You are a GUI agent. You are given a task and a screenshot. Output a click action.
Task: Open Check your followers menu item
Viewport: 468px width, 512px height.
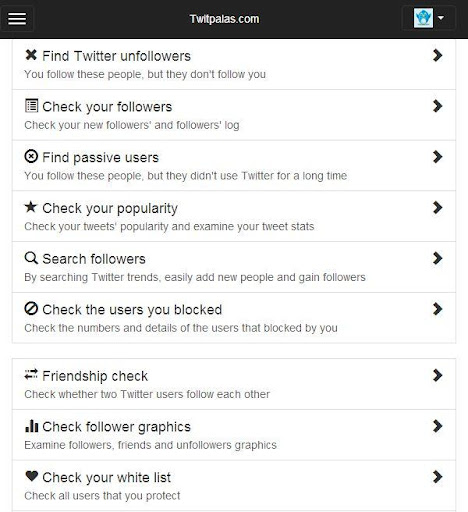234,115
